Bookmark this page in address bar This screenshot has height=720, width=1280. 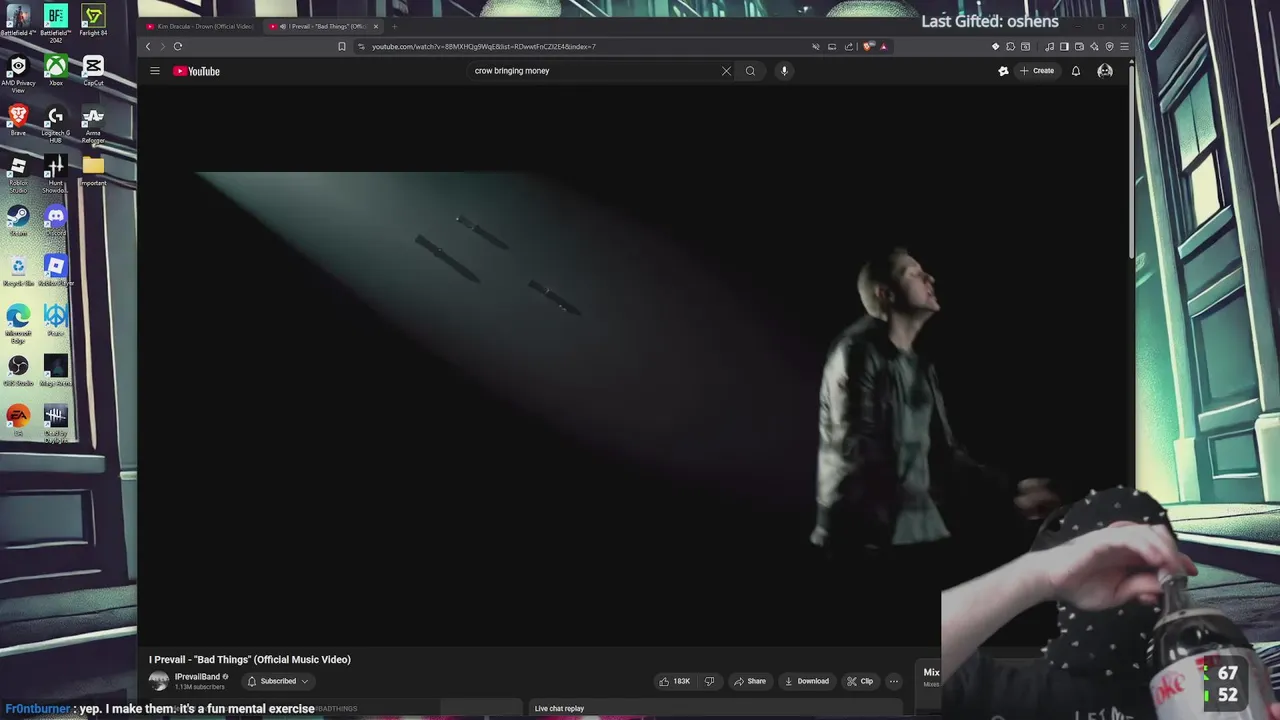tap(342, 46)
